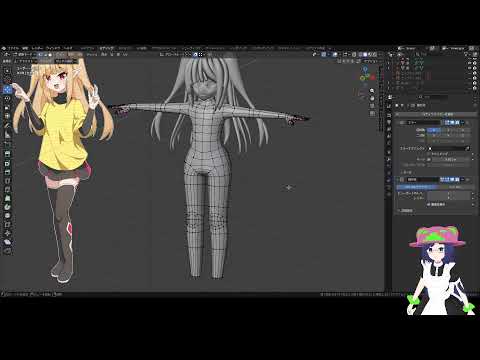The height and width of the screenshot is (360, 480).
Task: Expand the Mirror modifier Data section
Action: click(406, 172)
